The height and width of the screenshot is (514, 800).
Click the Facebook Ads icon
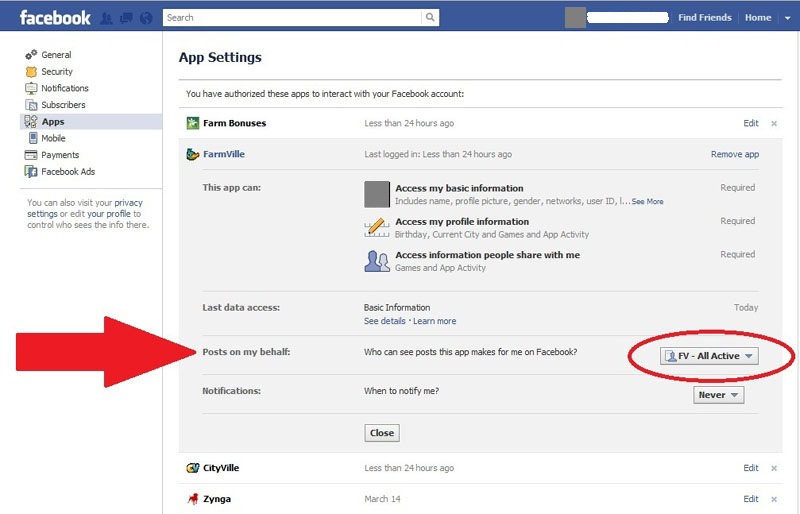pos(31,172)
